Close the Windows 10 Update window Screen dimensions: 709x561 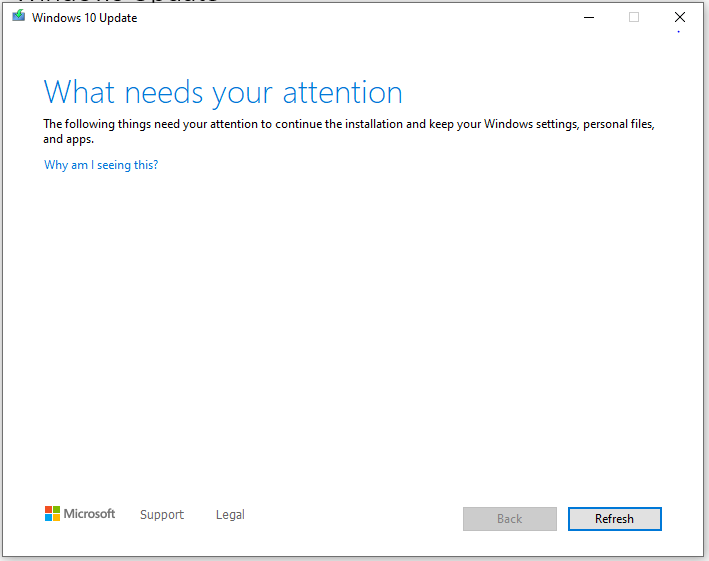(680, 17)
